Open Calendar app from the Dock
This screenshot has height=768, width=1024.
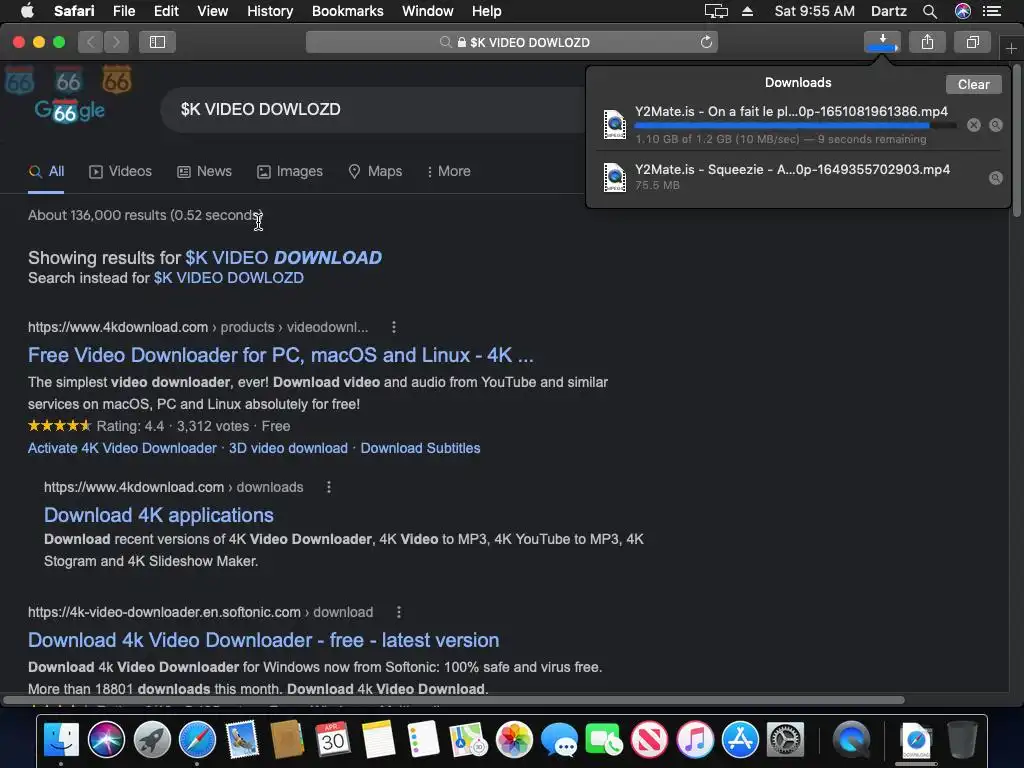333,740
